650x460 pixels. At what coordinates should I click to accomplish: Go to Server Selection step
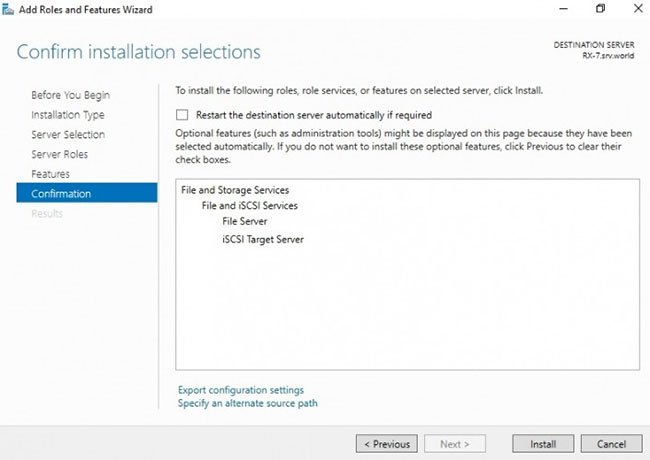68,134
